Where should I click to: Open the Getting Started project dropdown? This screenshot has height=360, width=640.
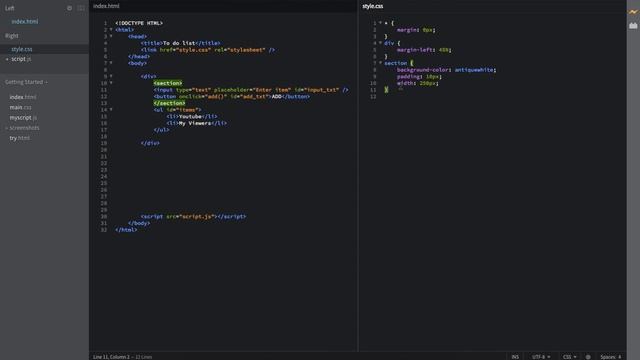[x=27, y=82]
